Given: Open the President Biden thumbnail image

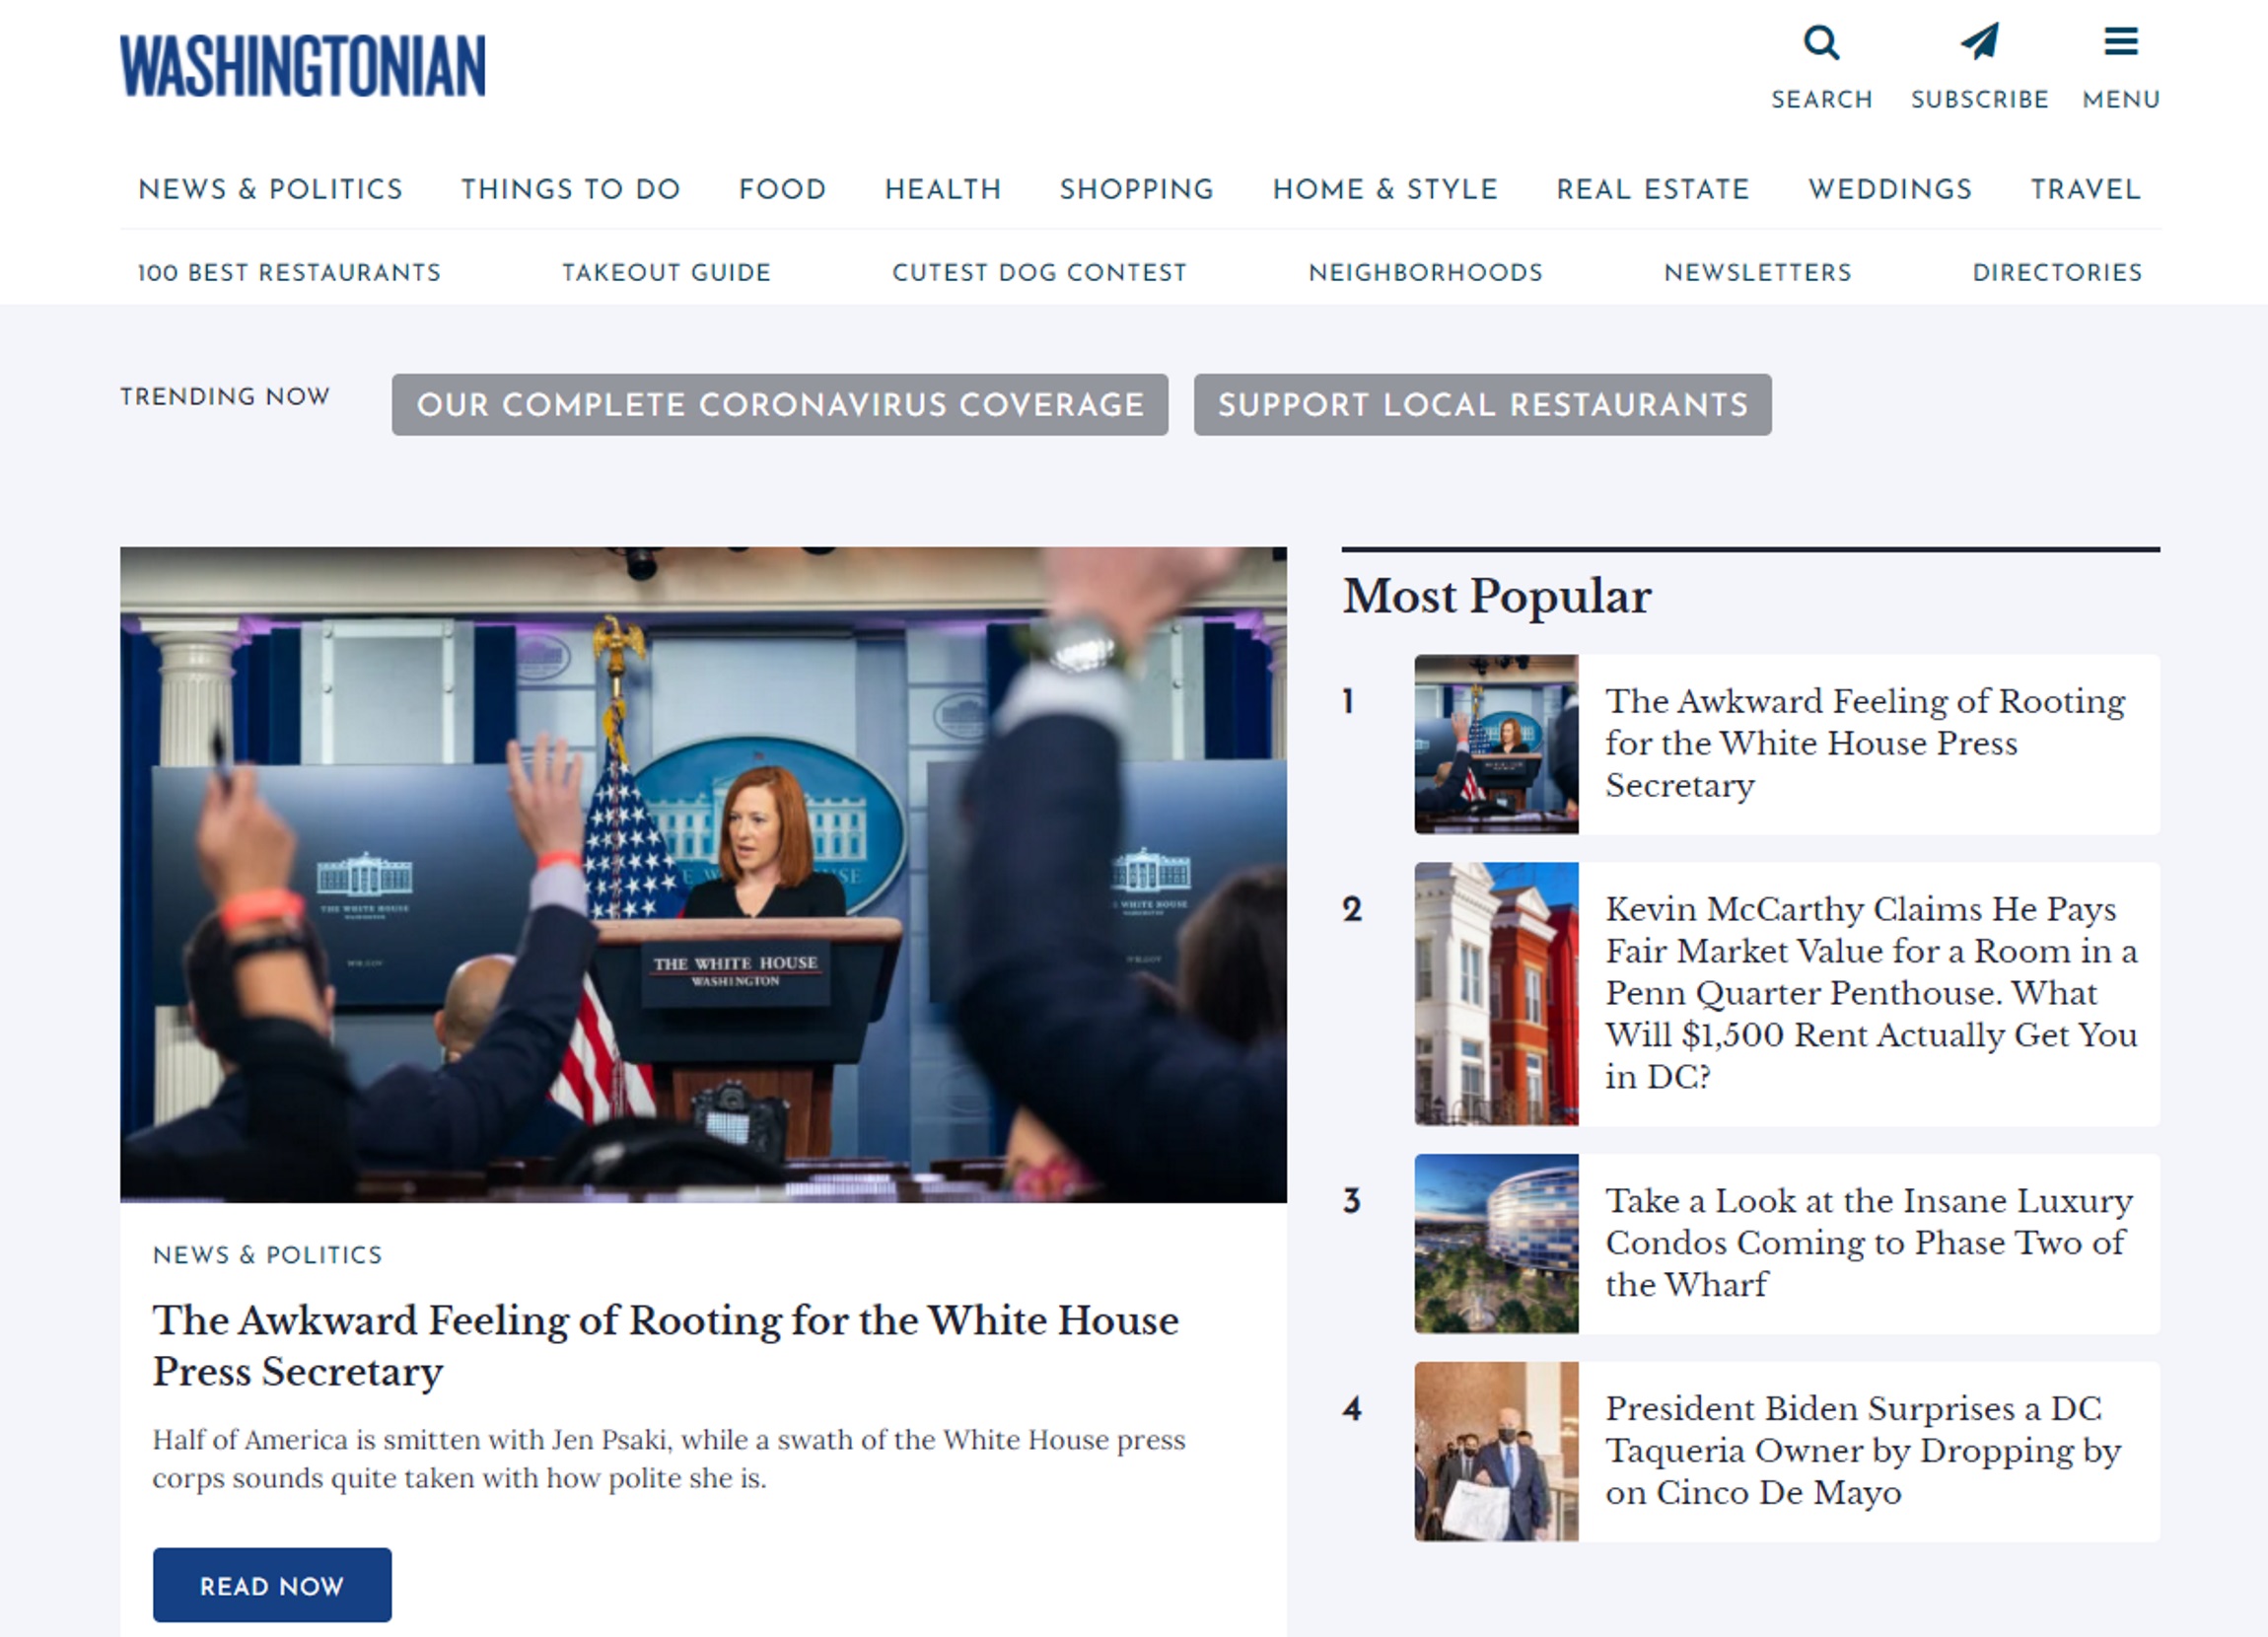Looking at the screenshot, I should 1496,1452.
